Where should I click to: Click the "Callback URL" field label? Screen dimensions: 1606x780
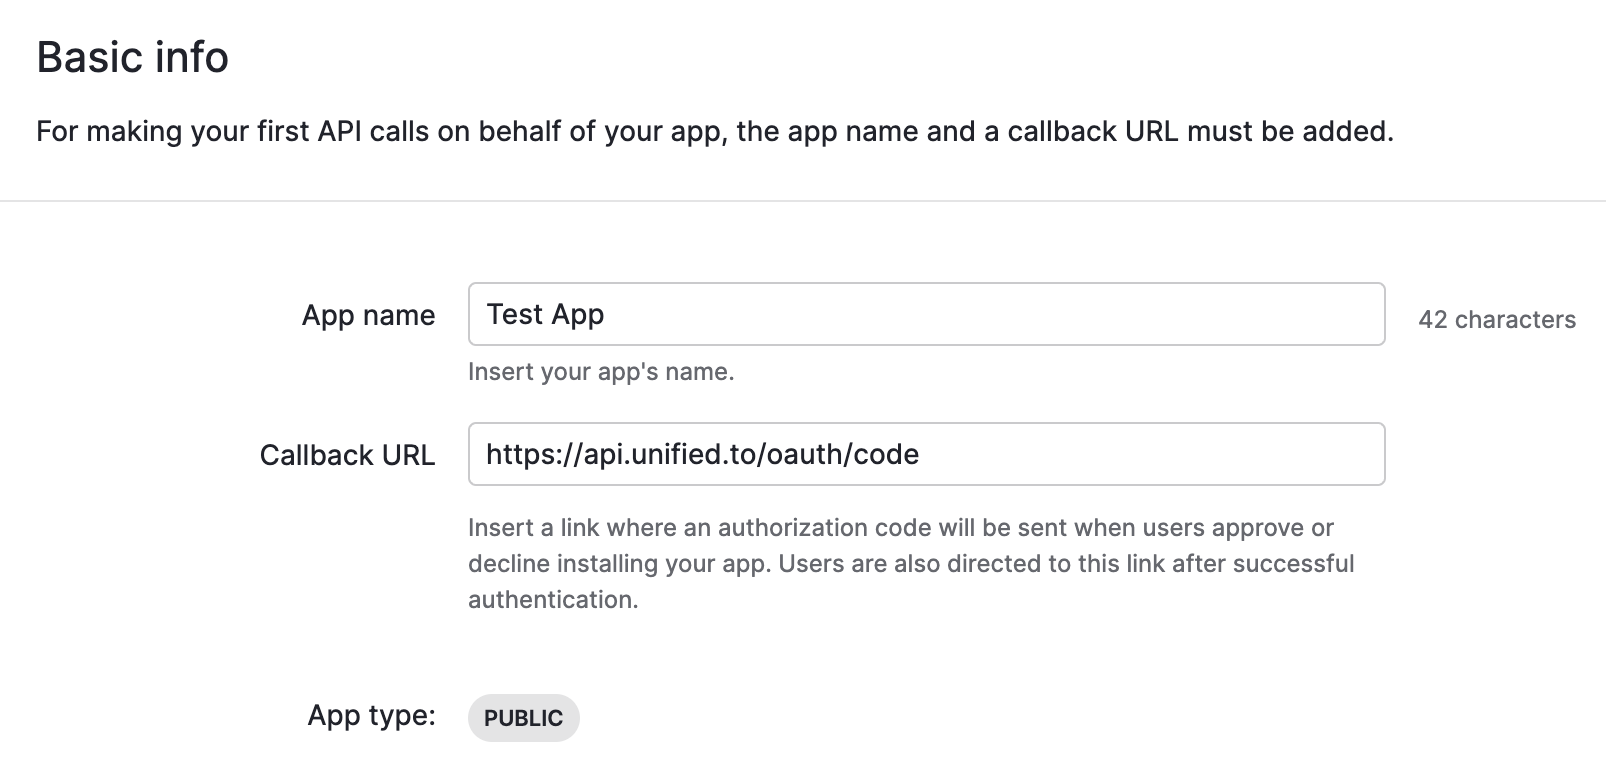(347, 455)
